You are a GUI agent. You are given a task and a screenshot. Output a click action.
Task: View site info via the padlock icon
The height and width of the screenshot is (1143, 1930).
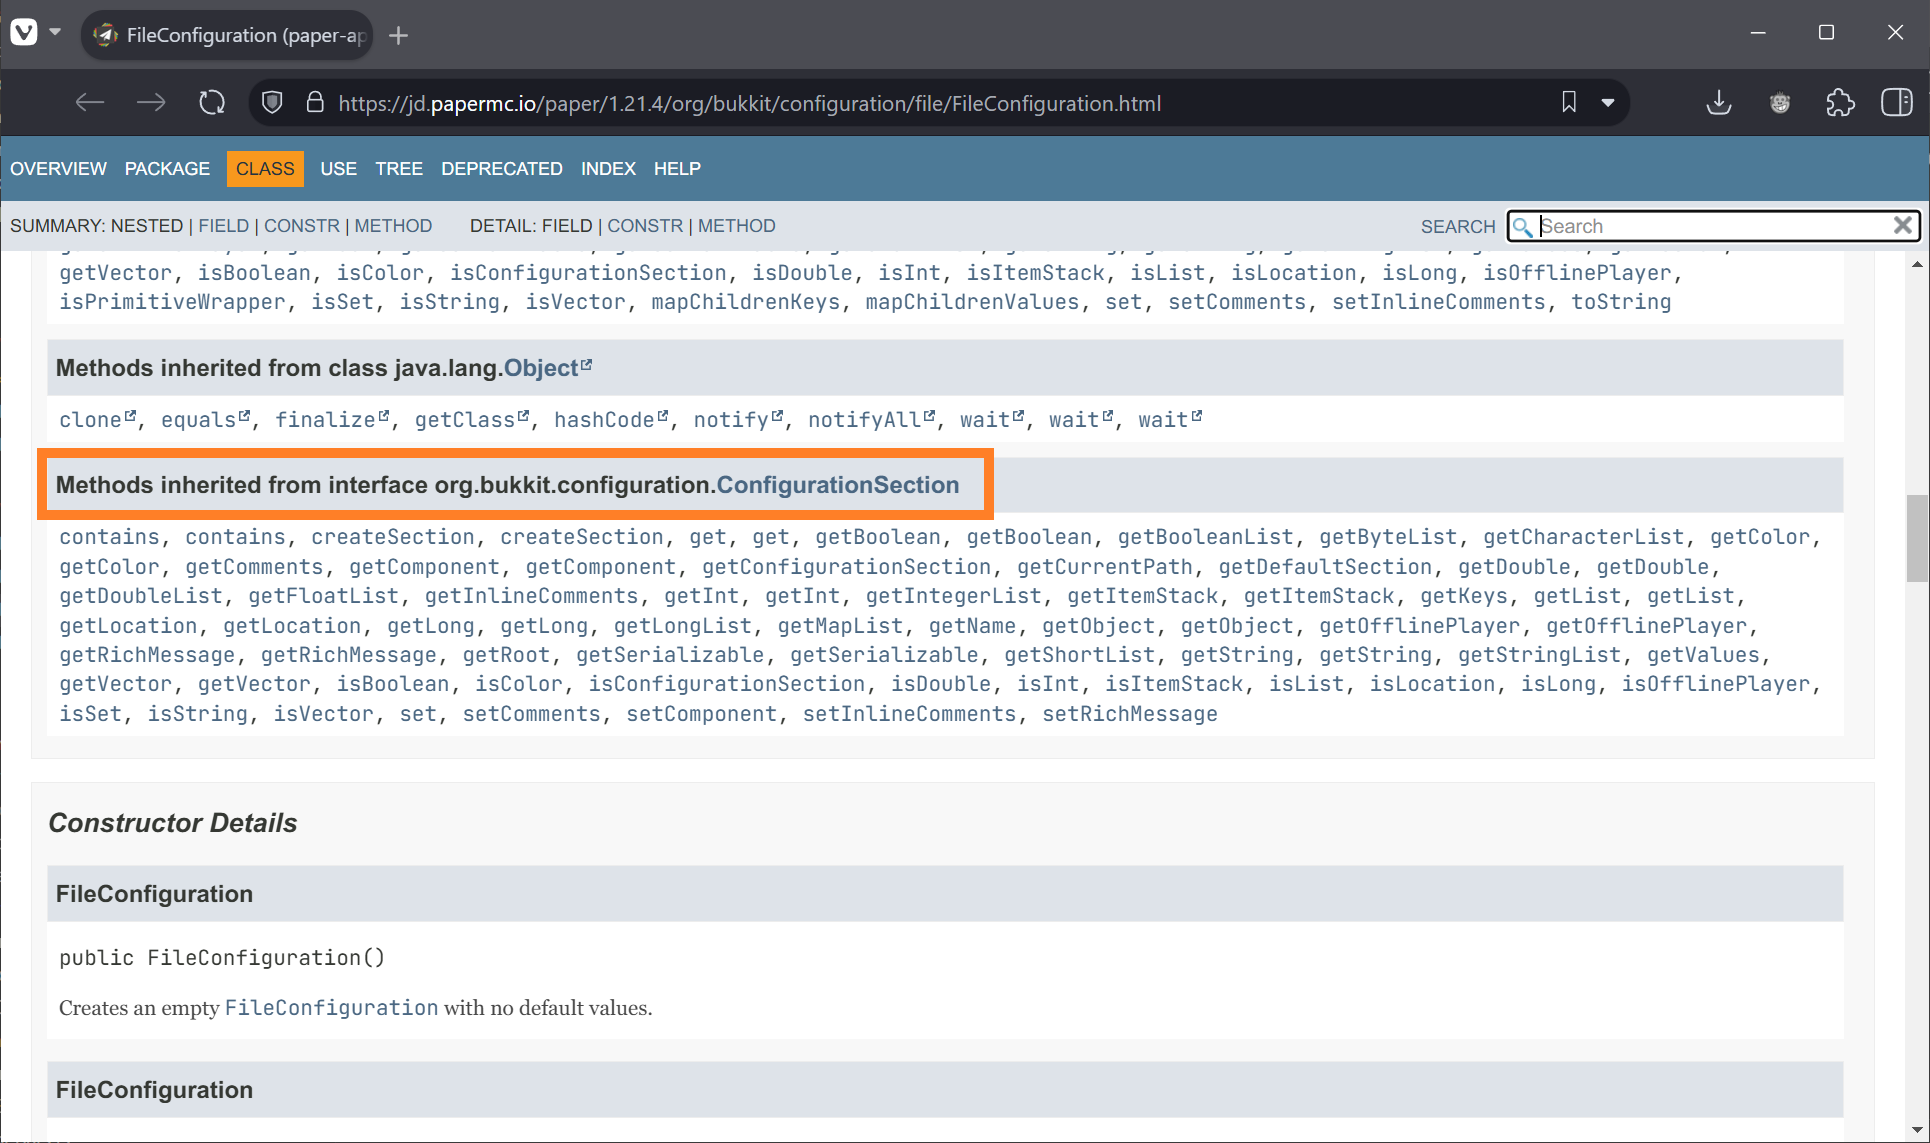pyautogui.click(x=314, y=102)
